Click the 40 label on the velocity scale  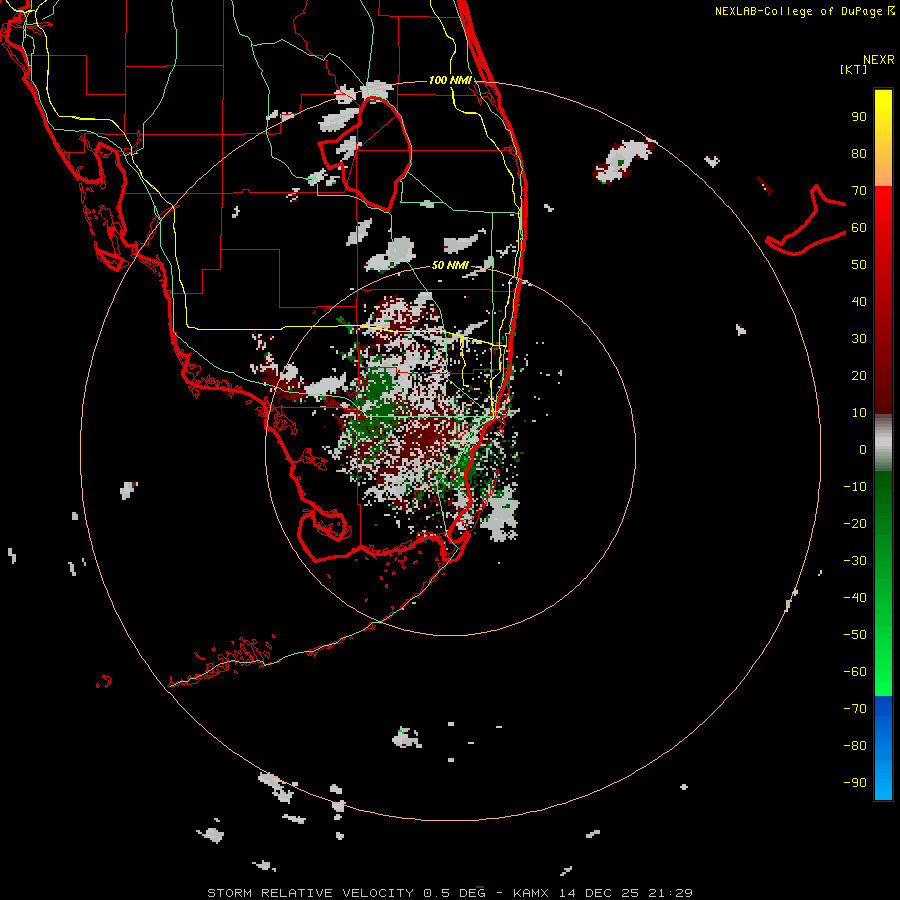(x=859, y=301)
